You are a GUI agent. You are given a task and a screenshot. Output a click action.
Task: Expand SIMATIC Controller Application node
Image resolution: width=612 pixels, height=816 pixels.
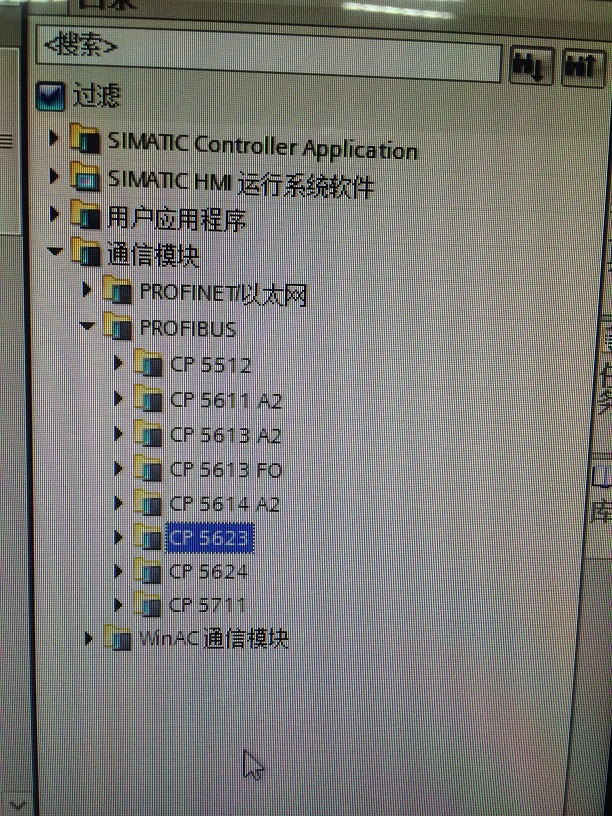[x=54, y=138]
